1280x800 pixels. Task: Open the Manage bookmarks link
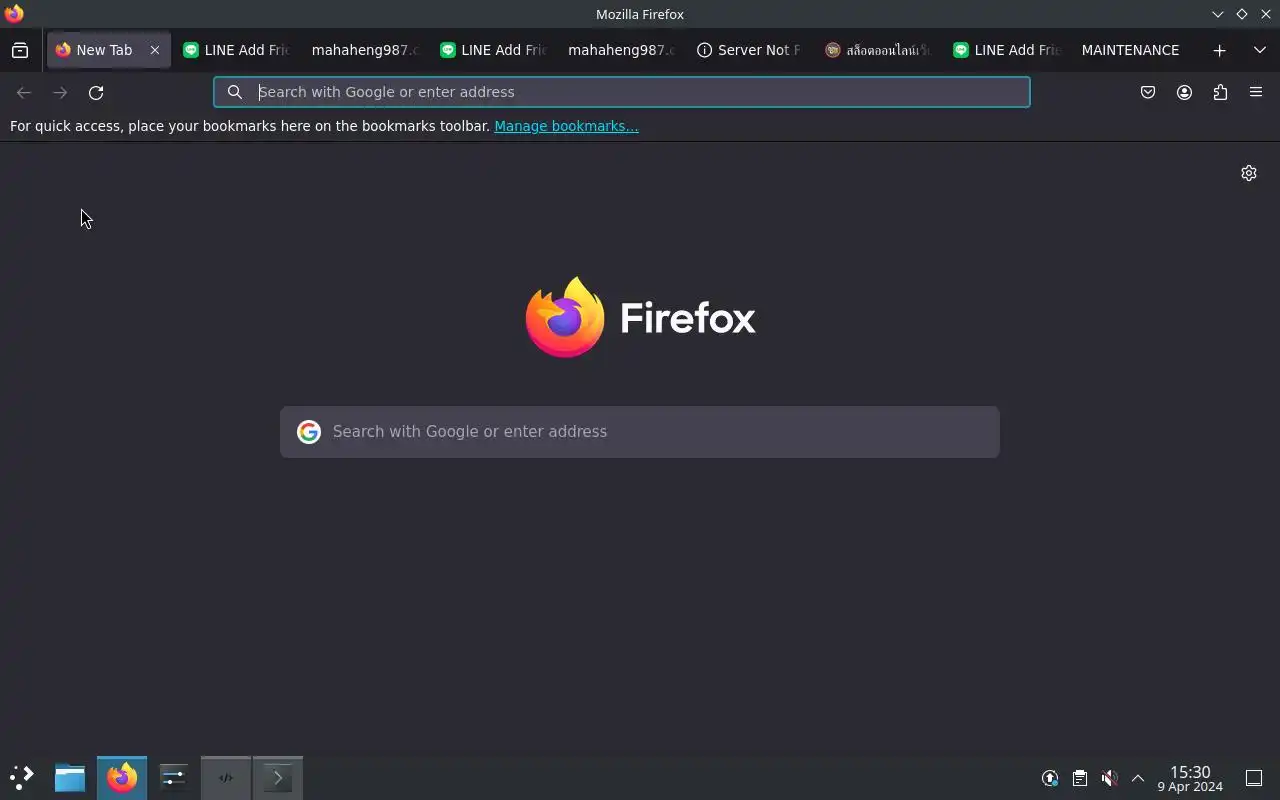(x=566, y=126)
